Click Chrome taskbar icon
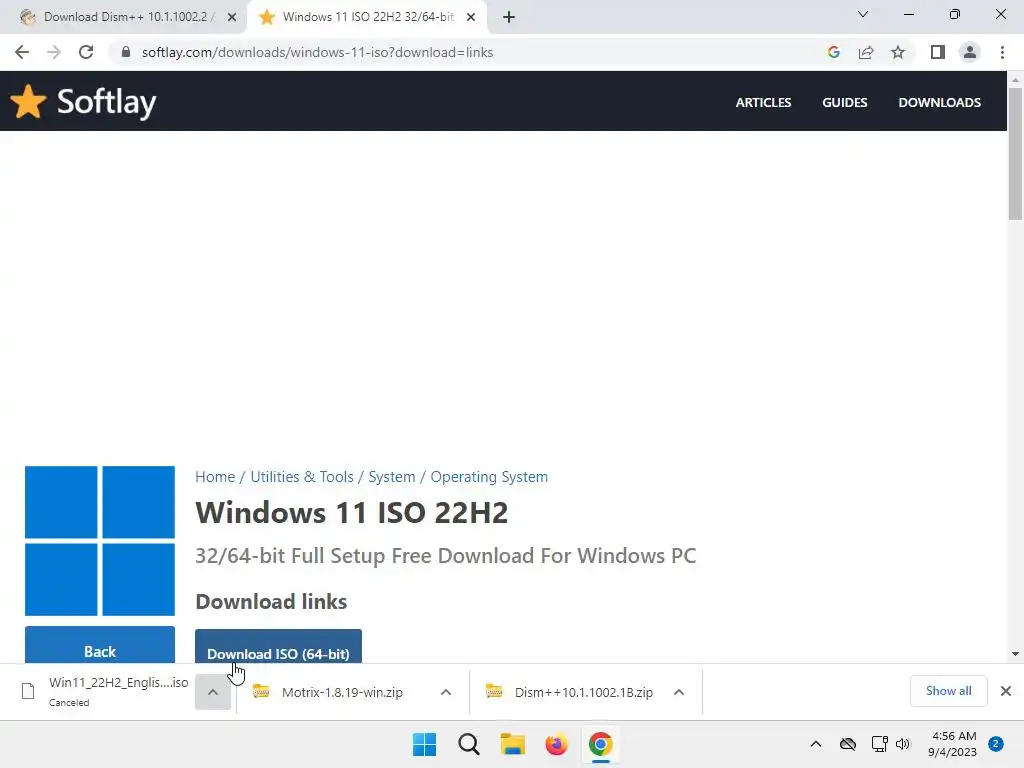1024x768 pixels. pyautogui.click(x=601, y=744)
